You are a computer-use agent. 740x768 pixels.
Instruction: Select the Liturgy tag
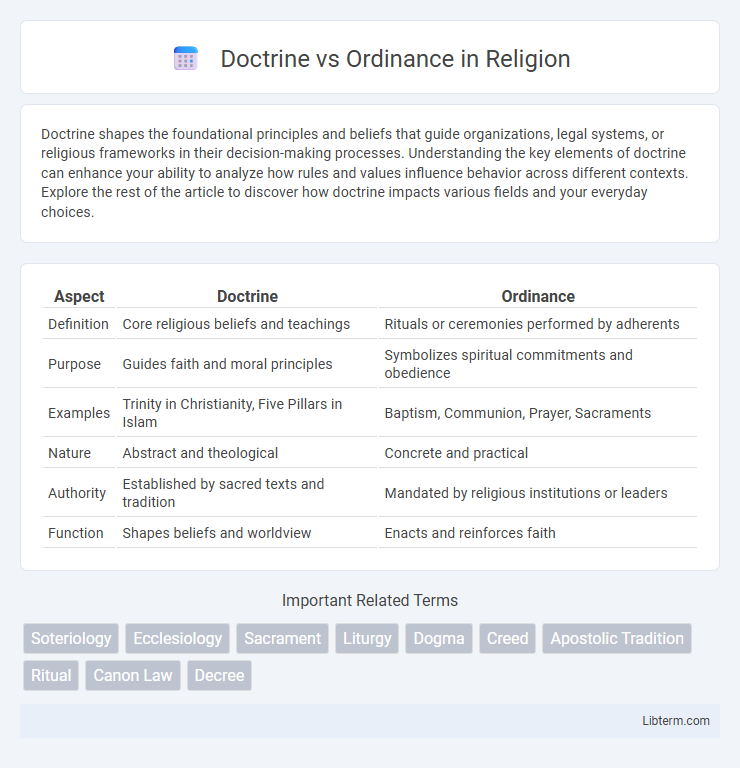click(367, 638)
